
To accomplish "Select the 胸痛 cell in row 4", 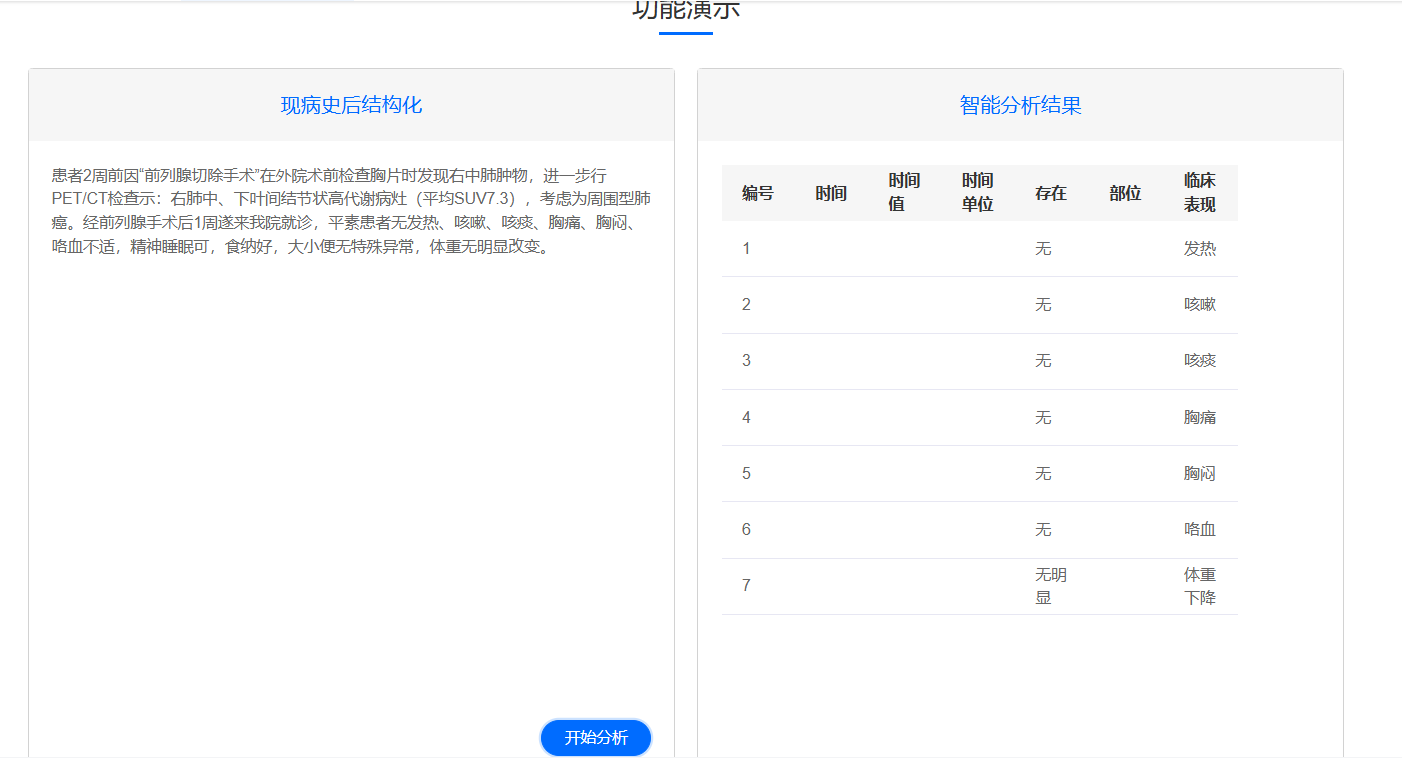I will [1199, 417].
